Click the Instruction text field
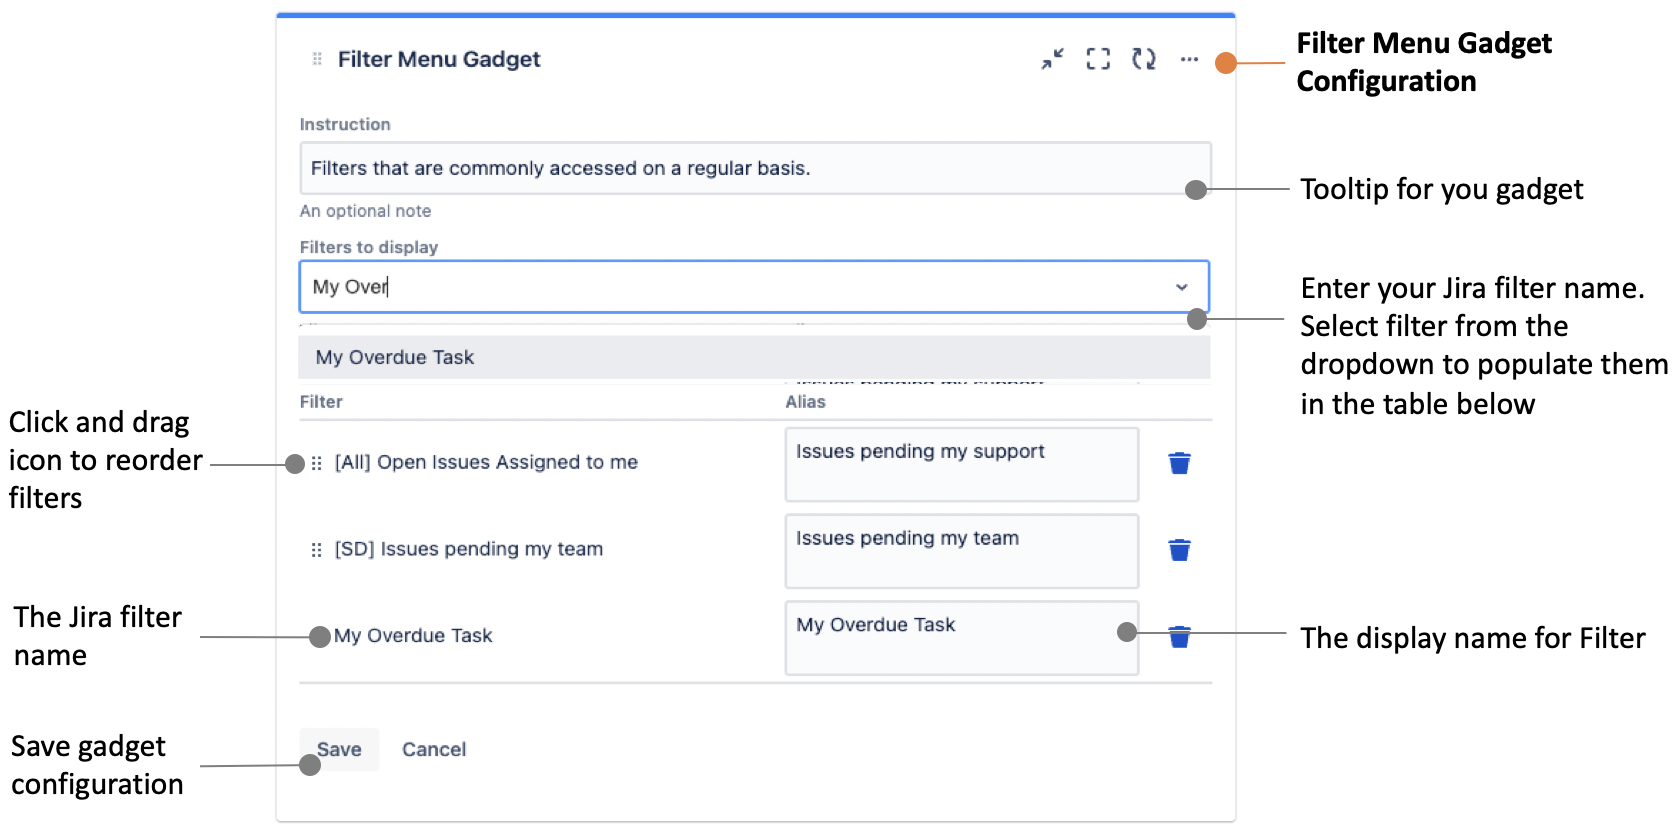 click(755, 168)
